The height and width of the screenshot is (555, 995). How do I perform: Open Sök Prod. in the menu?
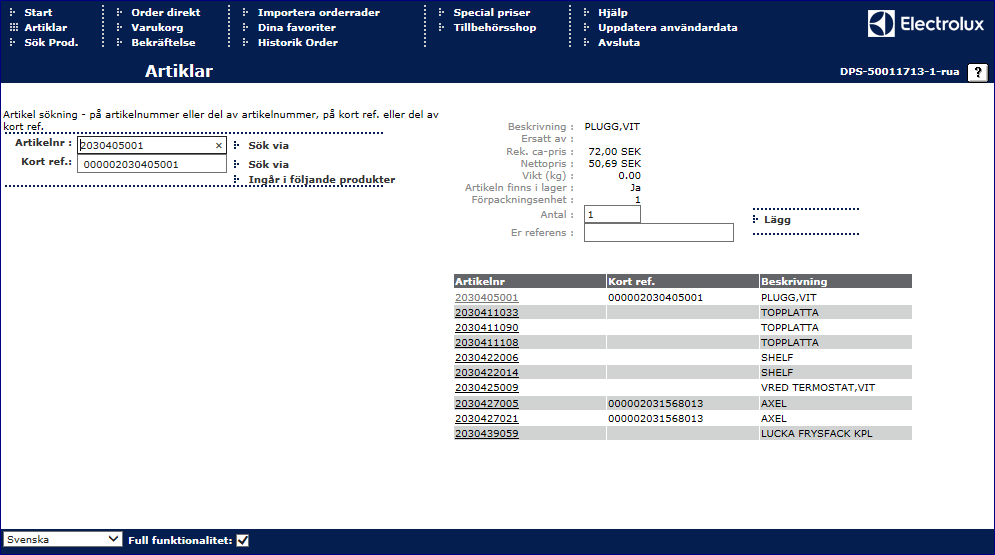(x=51, y=42)
